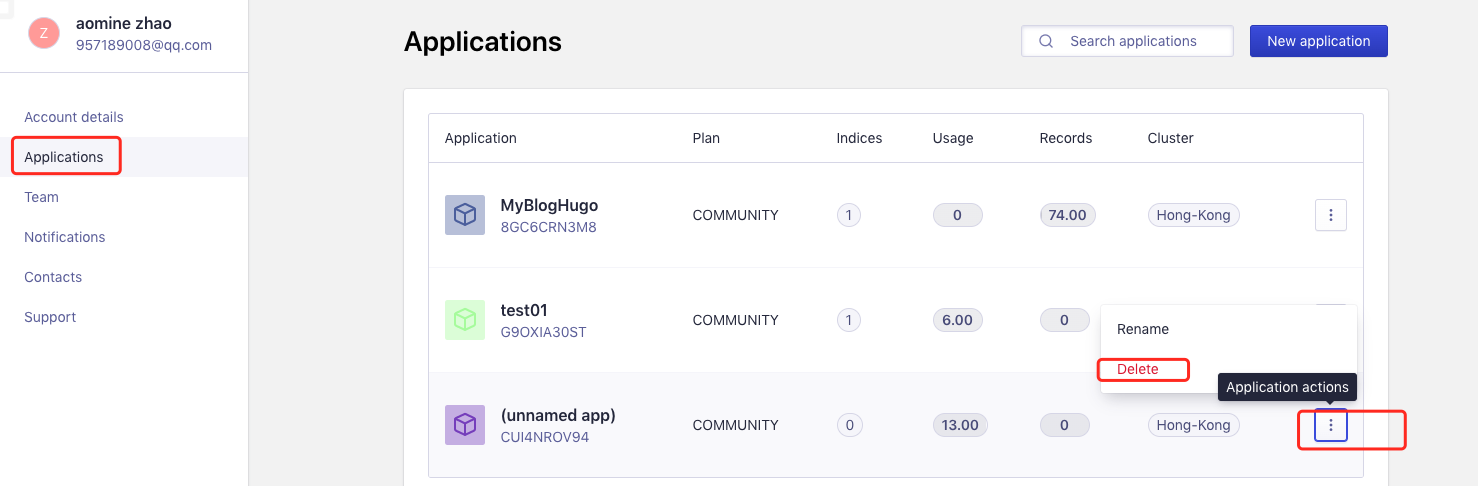
Task: Click the MyBlogHugo blue cube icon
Action: (464, 215)
